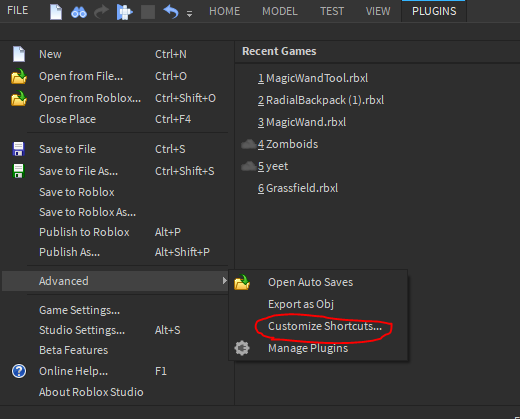520x419 pixels.
Task: Click folder icon next to Open from File
Action: tap(19, 76)
